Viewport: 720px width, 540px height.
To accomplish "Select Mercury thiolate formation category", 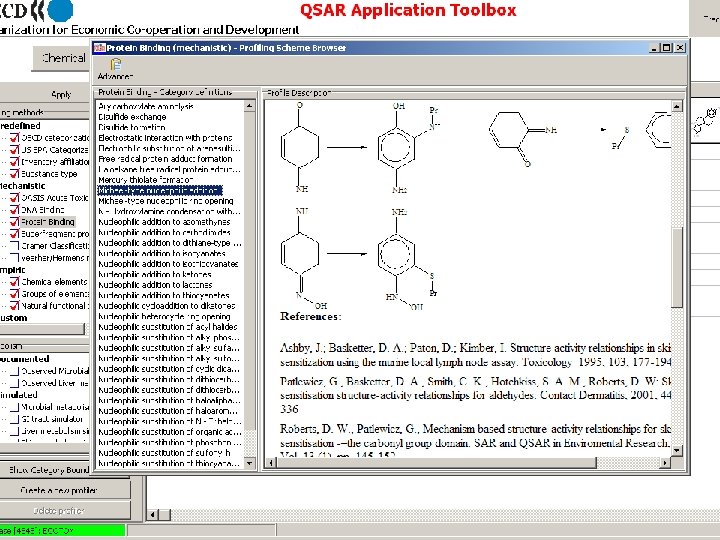I will [x=146, y=180].
